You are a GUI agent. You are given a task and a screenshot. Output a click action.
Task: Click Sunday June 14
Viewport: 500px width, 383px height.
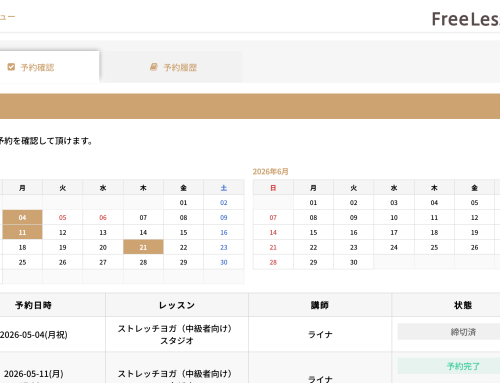(x=273, y=232)
